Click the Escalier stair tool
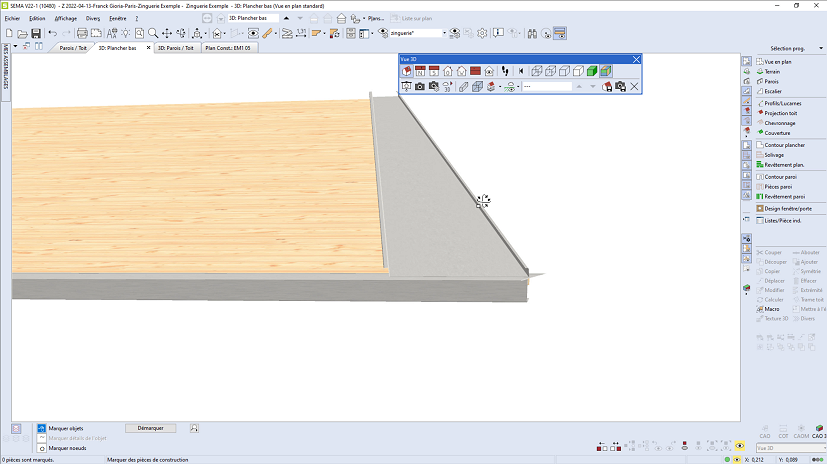The height and width of the screenshot is (464, 827). pos(773,91)
